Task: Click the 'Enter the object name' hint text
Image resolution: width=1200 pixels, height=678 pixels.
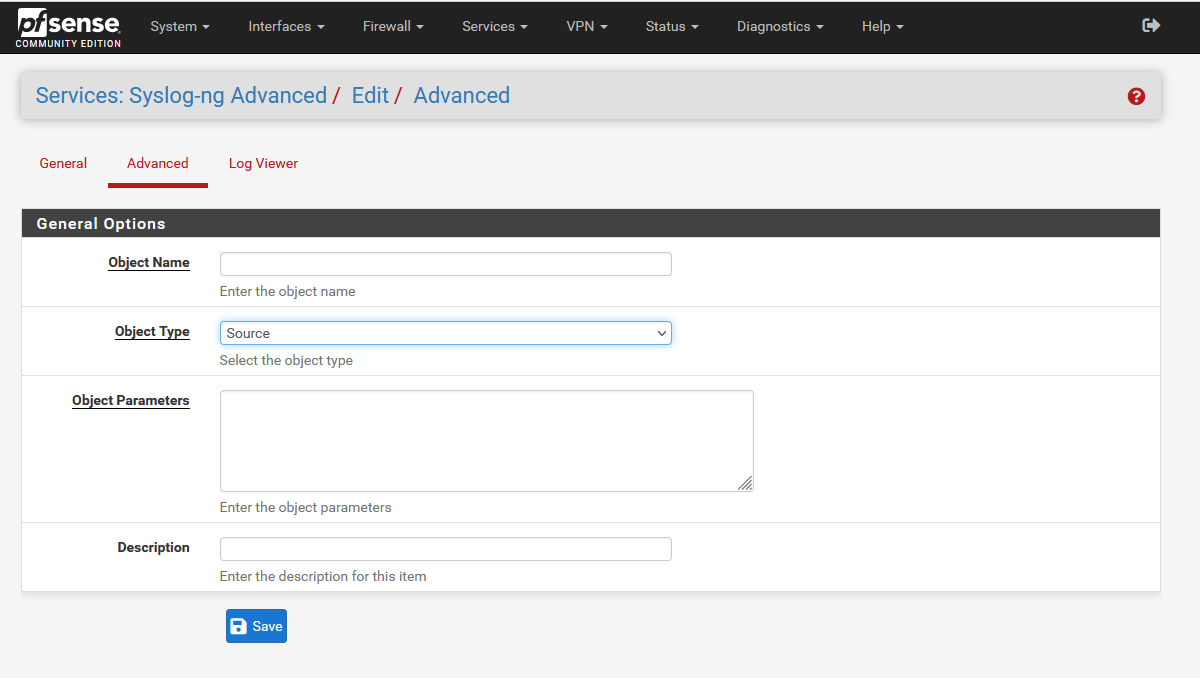Action: (288, 292)
